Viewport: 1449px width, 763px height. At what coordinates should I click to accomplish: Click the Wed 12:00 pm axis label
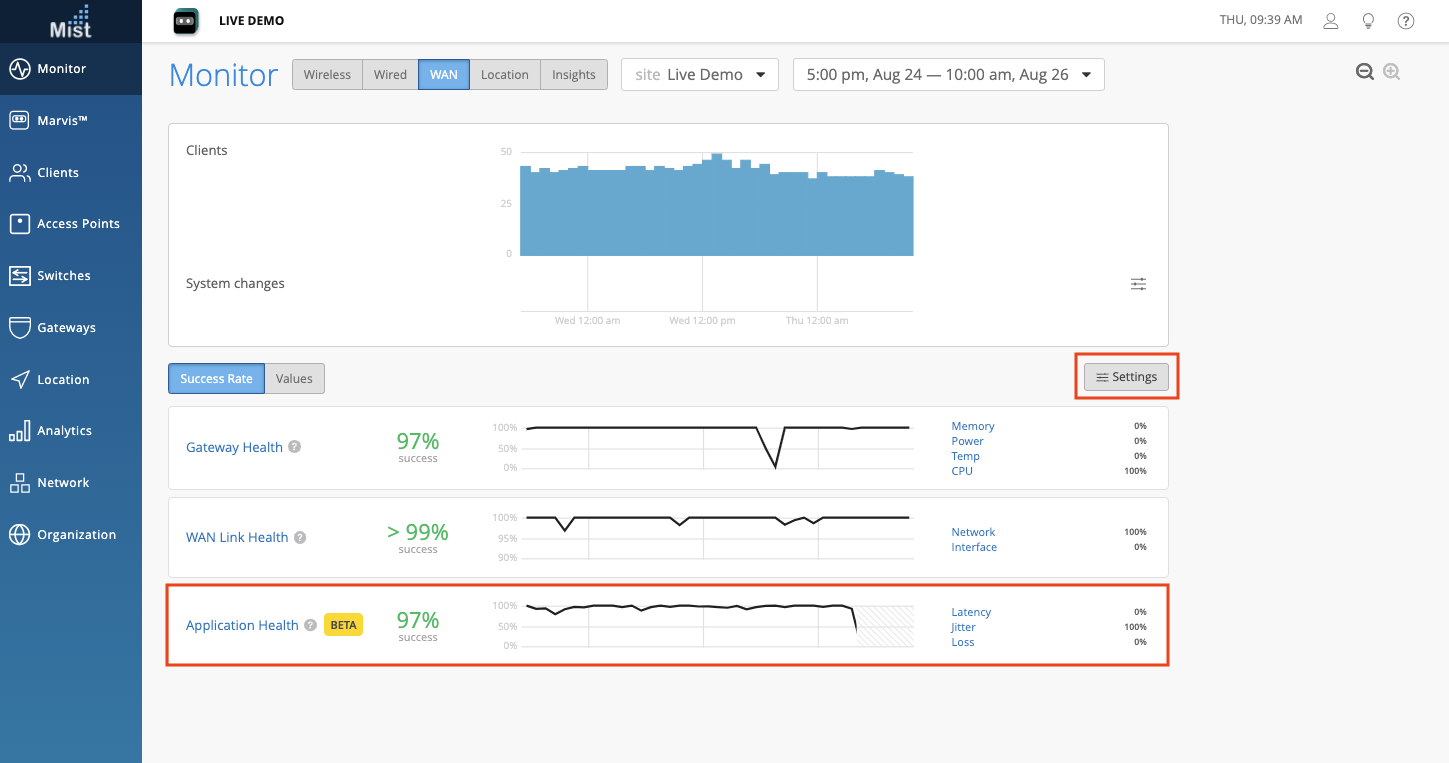pos(702,321)
